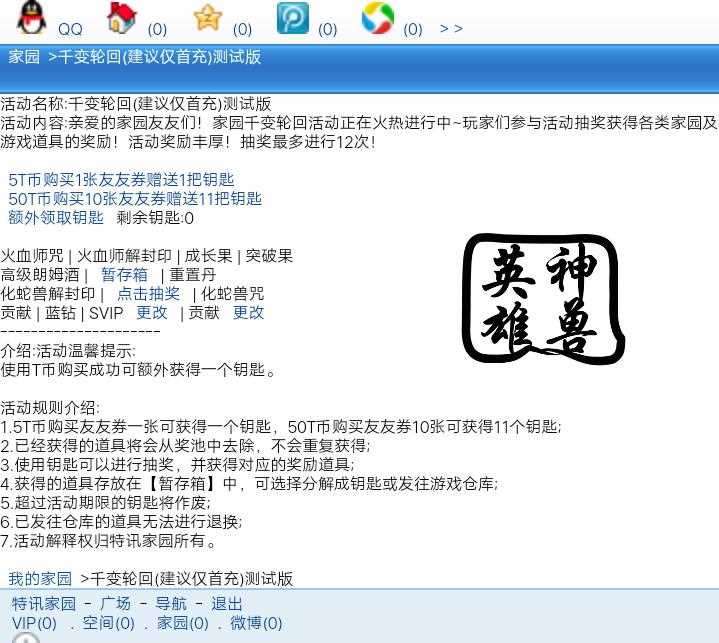Open the house home icon
The image size is (719, 643).
(121, 18)
